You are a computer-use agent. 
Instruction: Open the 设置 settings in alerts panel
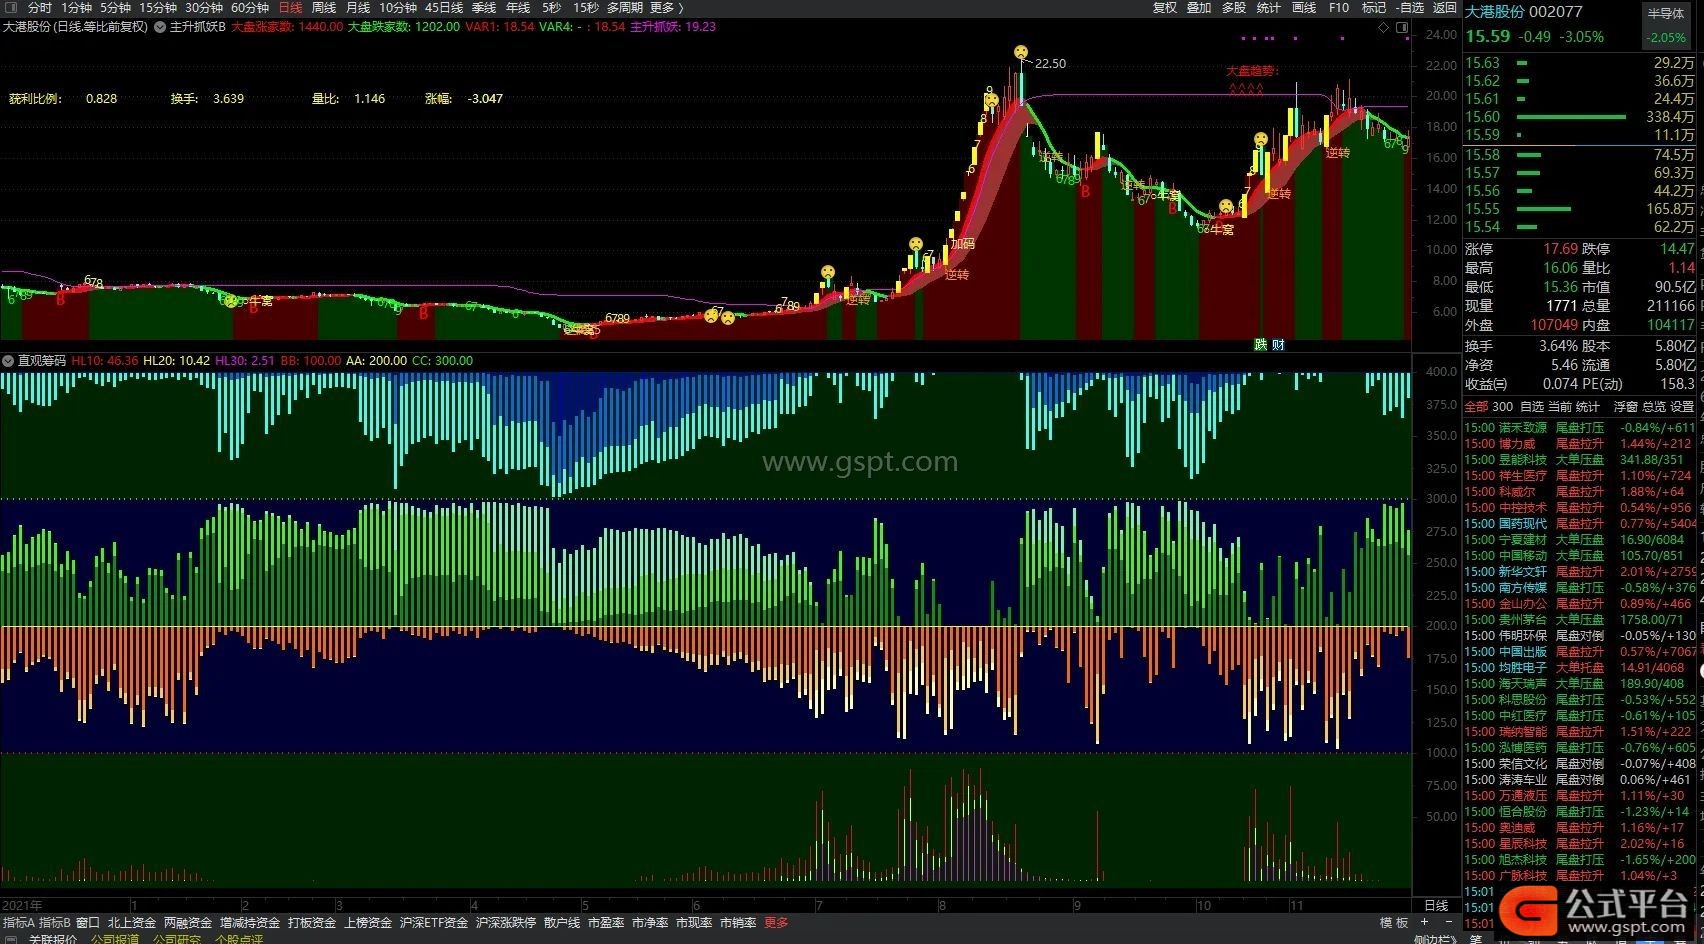pyautogui.click(x=1683, y=407)
